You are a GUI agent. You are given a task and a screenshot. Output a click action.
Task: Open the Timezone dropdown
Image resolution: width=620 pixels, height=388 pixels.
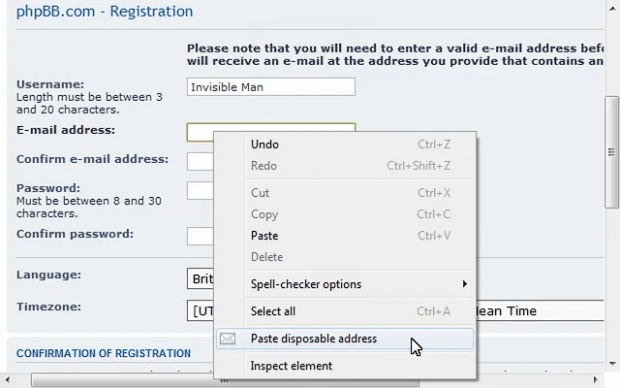(x=200, y=311)
